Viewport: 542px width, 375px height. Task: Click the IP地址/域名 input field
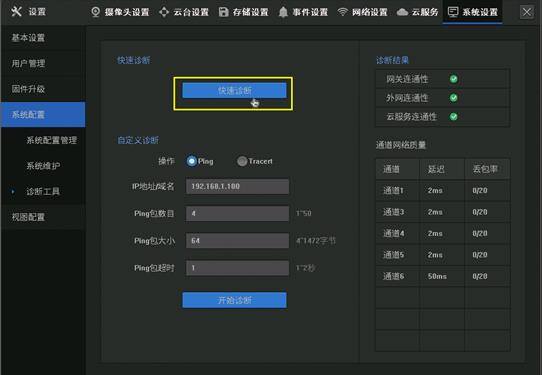click(x=237, y=186)
